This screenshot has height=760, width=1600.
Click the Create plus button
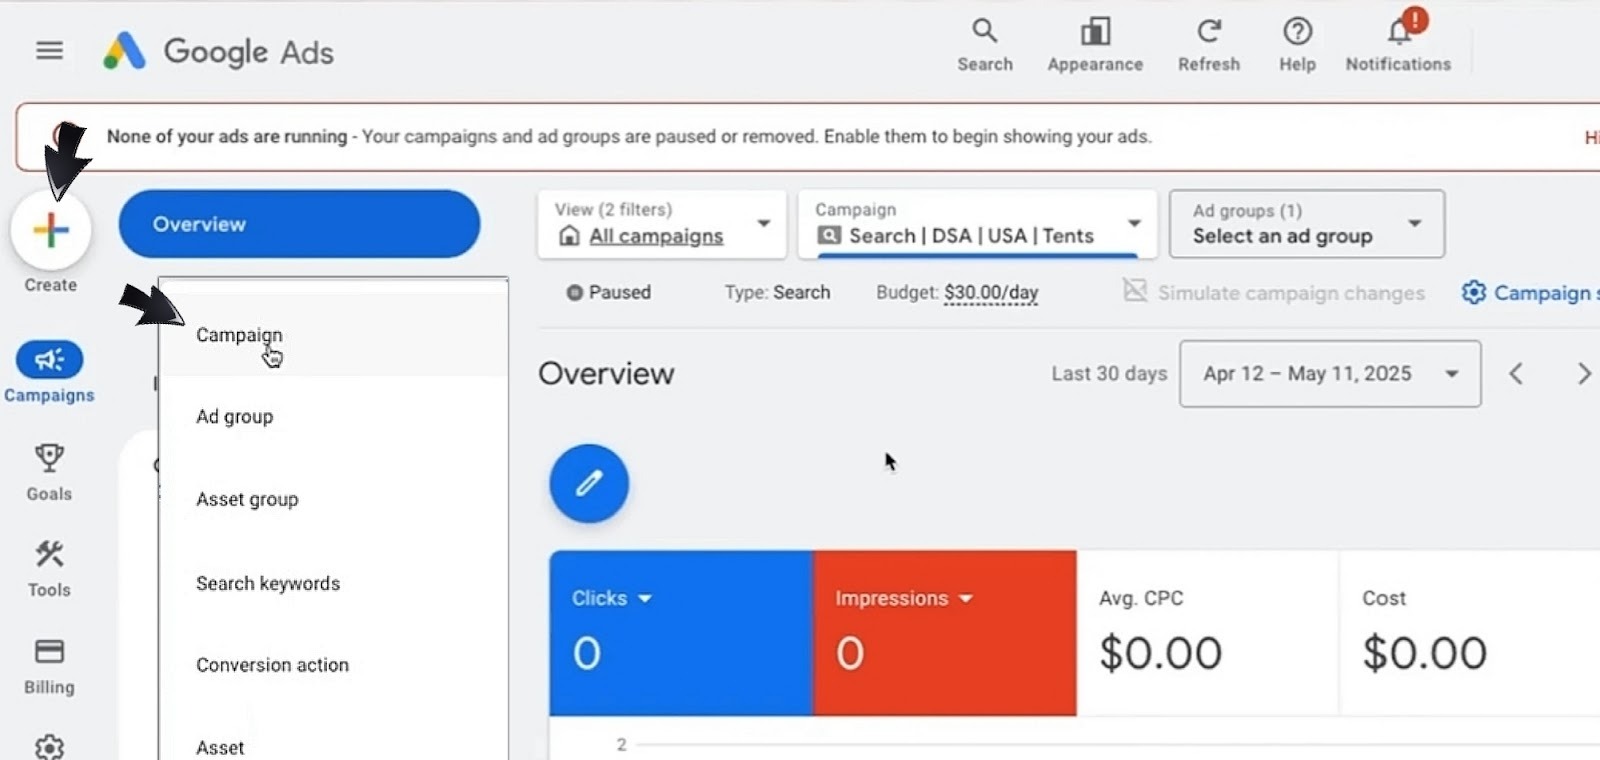[x=51, y=231]
